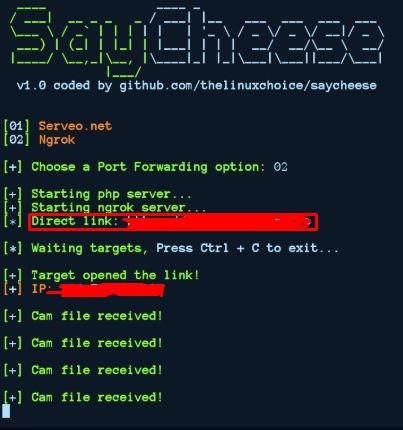
Task: Click the entered value 02 after the prompt
Action: [x=281, y=167]
